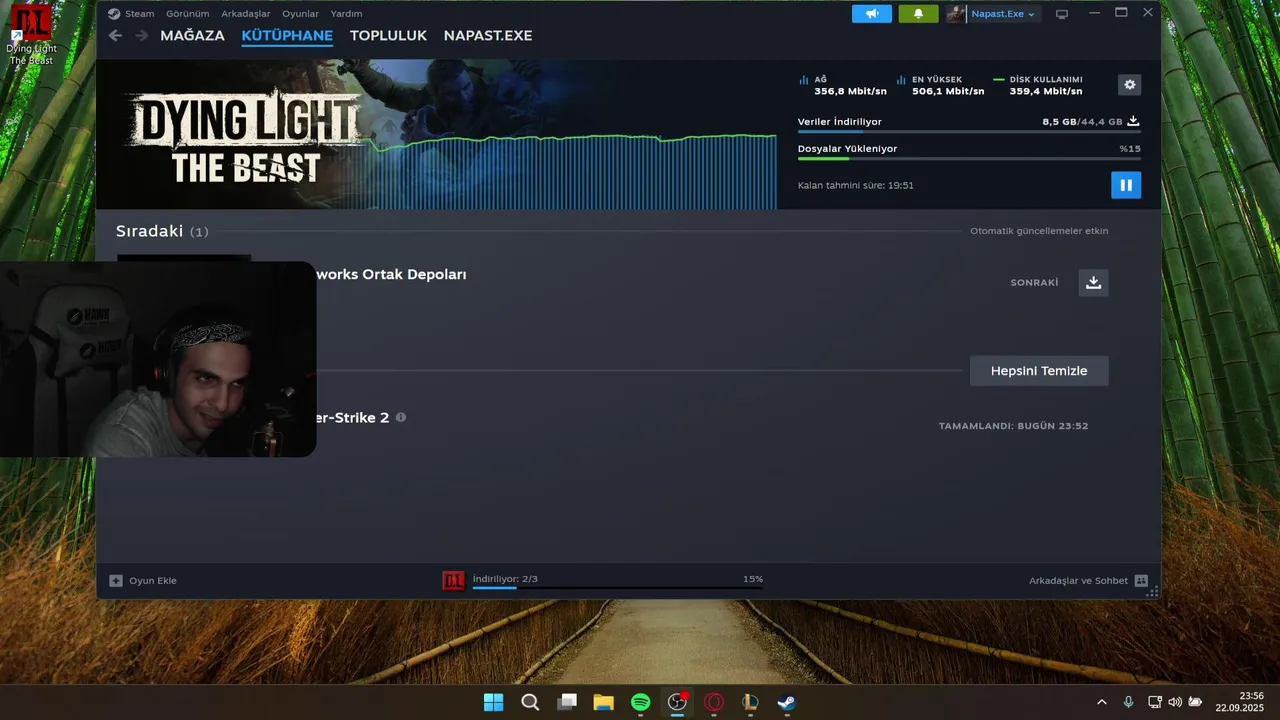
Task: Open League of Legends taskbar icon
Action: point(750,702)
